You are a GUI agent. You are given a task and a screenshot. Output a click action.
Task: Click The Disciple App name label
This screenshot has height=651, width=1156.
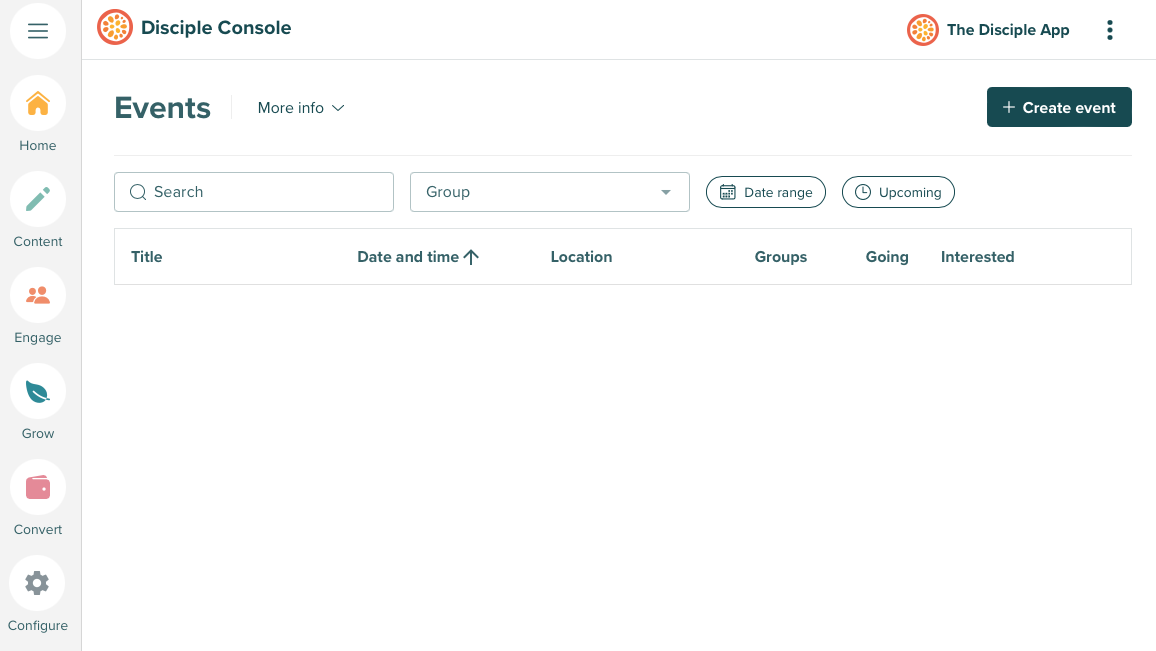click(1008, 30)
